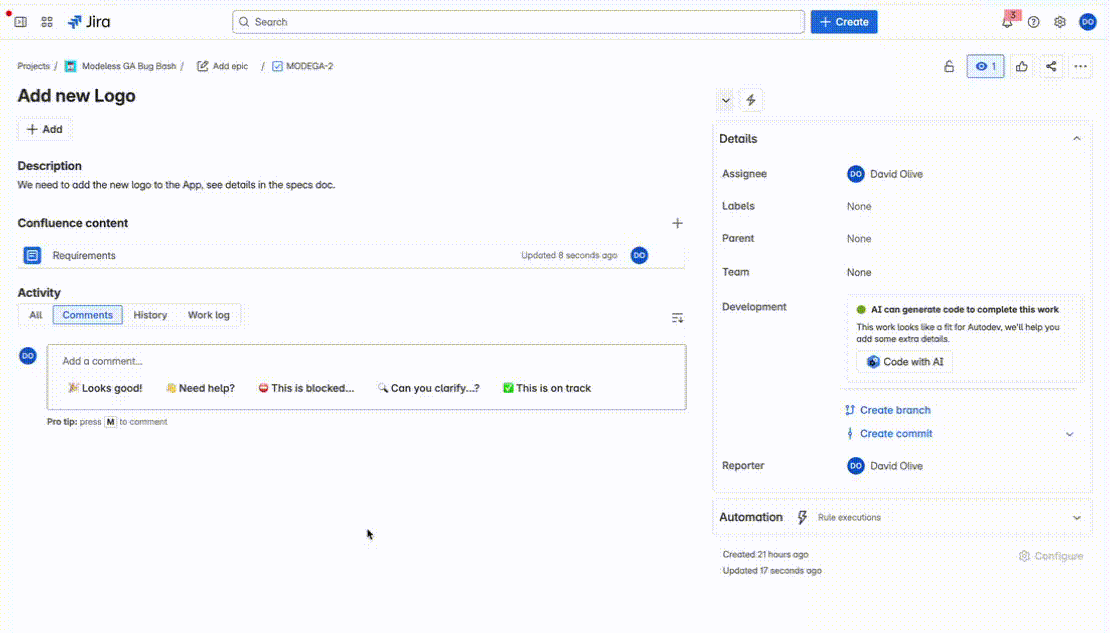Click the Code with AI button
Viewport: 1110px width, 633px height.
(x=903, y=362)
